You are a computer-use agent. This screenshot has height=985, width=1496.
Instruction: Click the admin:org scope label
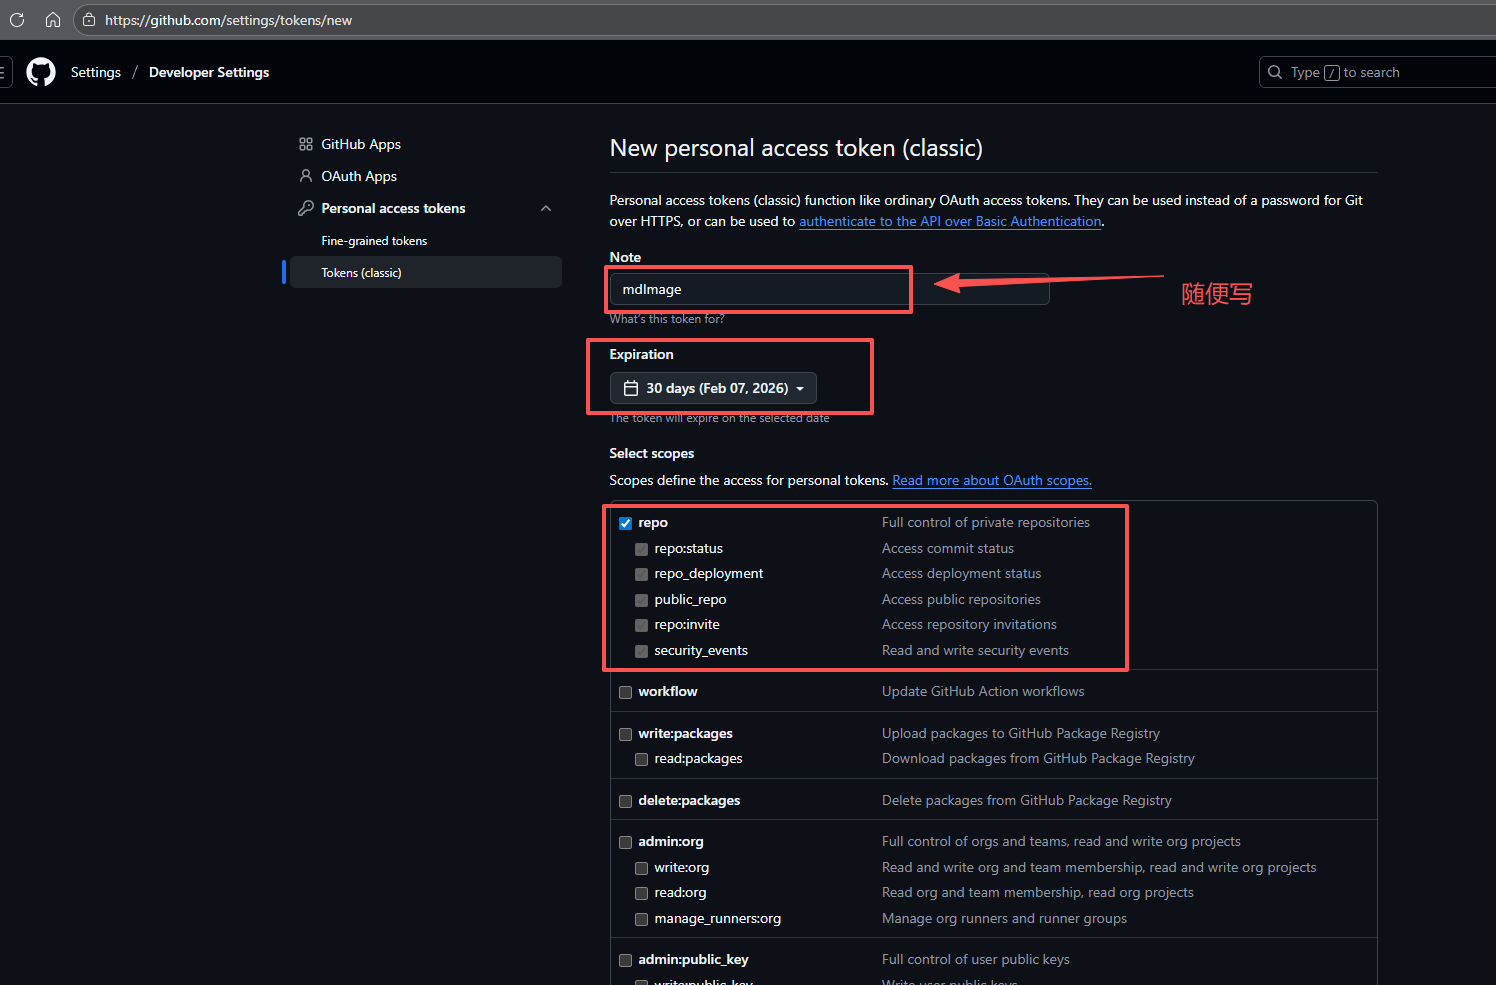(x=671, y=842)
